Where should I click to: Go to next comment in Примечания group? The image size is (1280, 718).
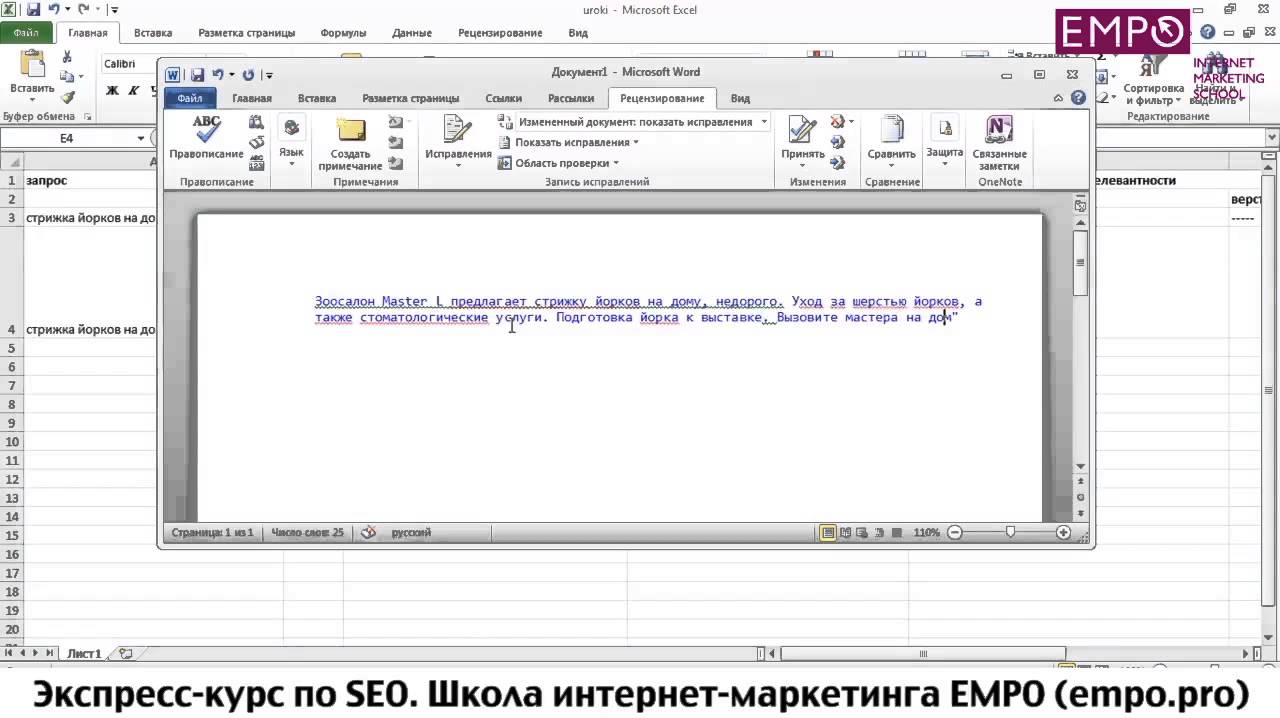point(396,164)
